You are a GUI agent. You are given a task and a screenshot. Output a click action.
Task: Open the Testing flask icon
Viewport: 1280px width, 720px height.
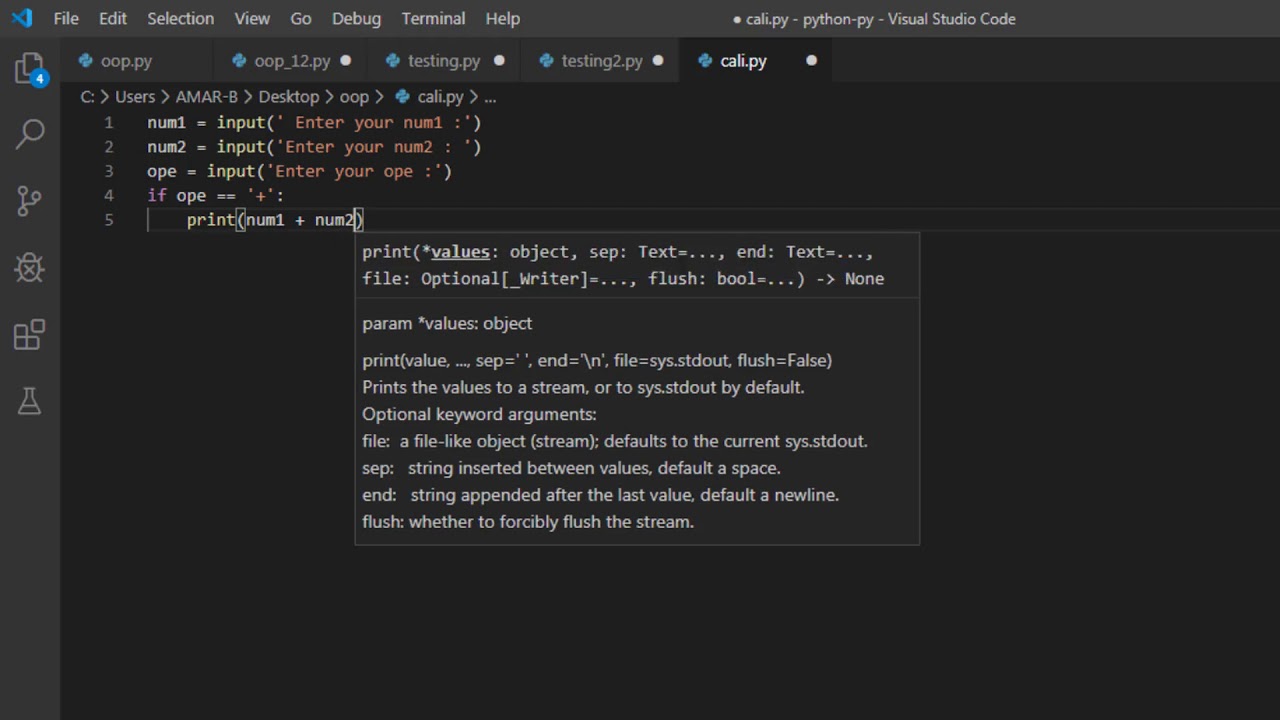point(30,400)
